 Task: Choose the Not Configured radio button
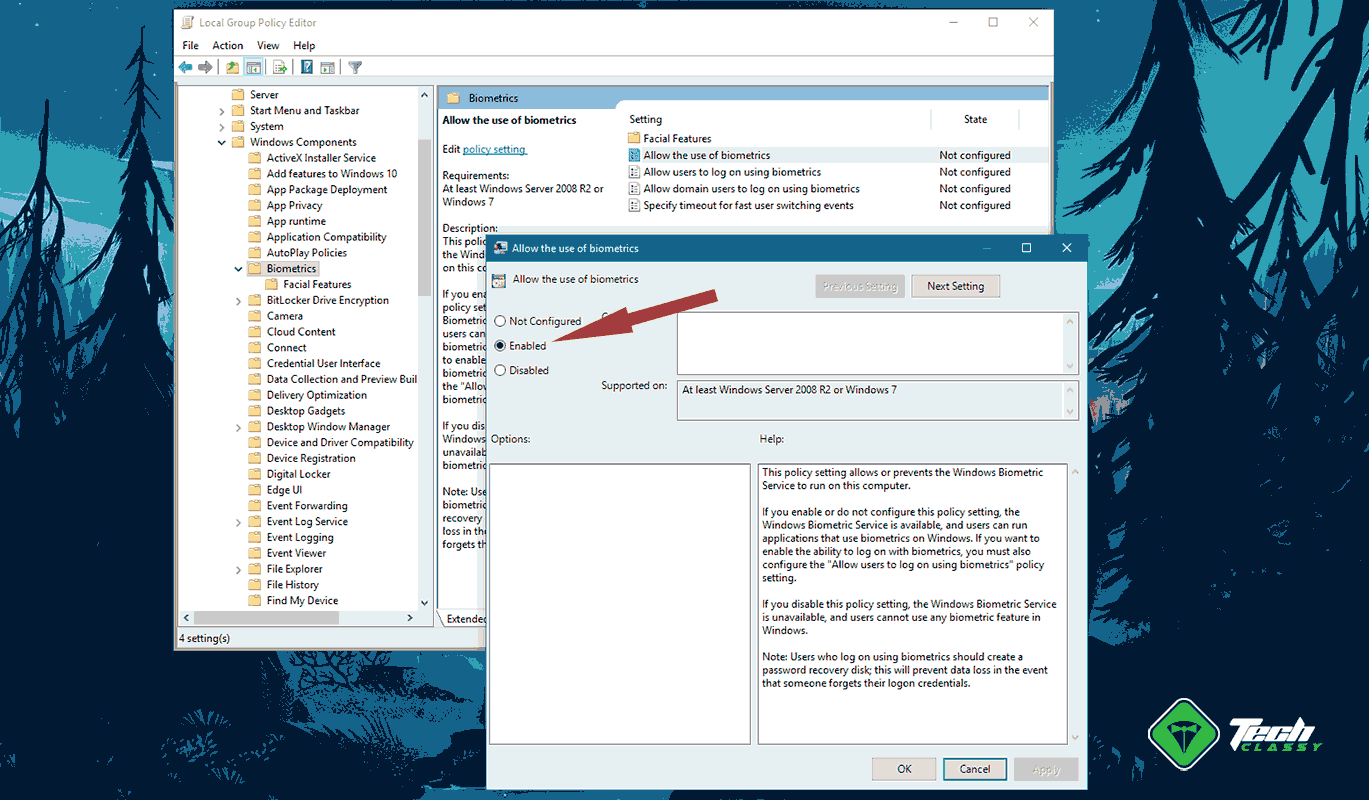point(500,321)
